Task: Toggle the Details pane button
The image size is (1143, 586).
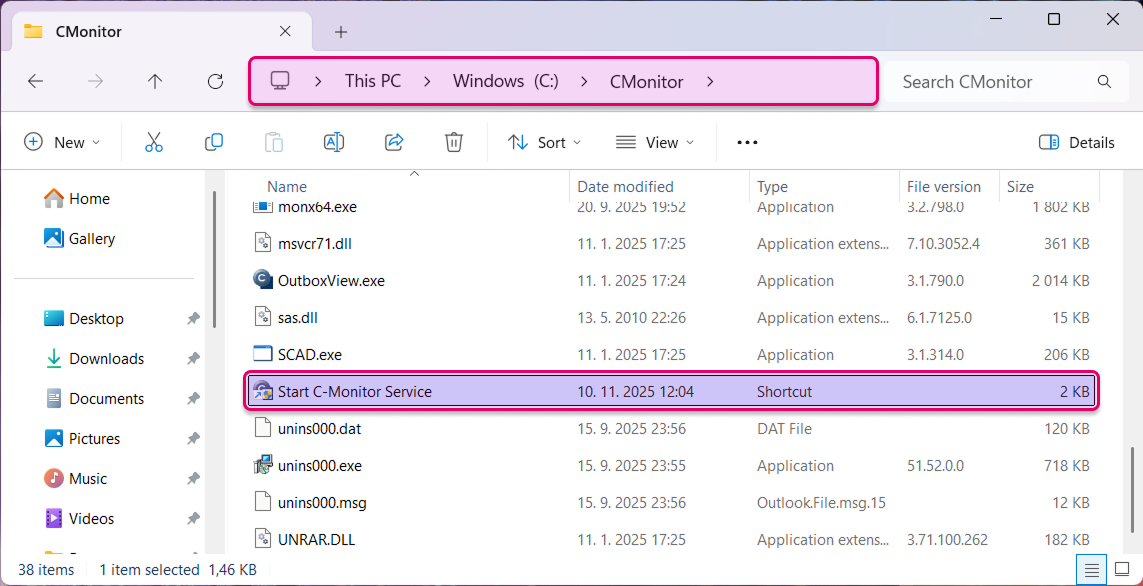Action: pyautogui.click(x=1077, y=143)
